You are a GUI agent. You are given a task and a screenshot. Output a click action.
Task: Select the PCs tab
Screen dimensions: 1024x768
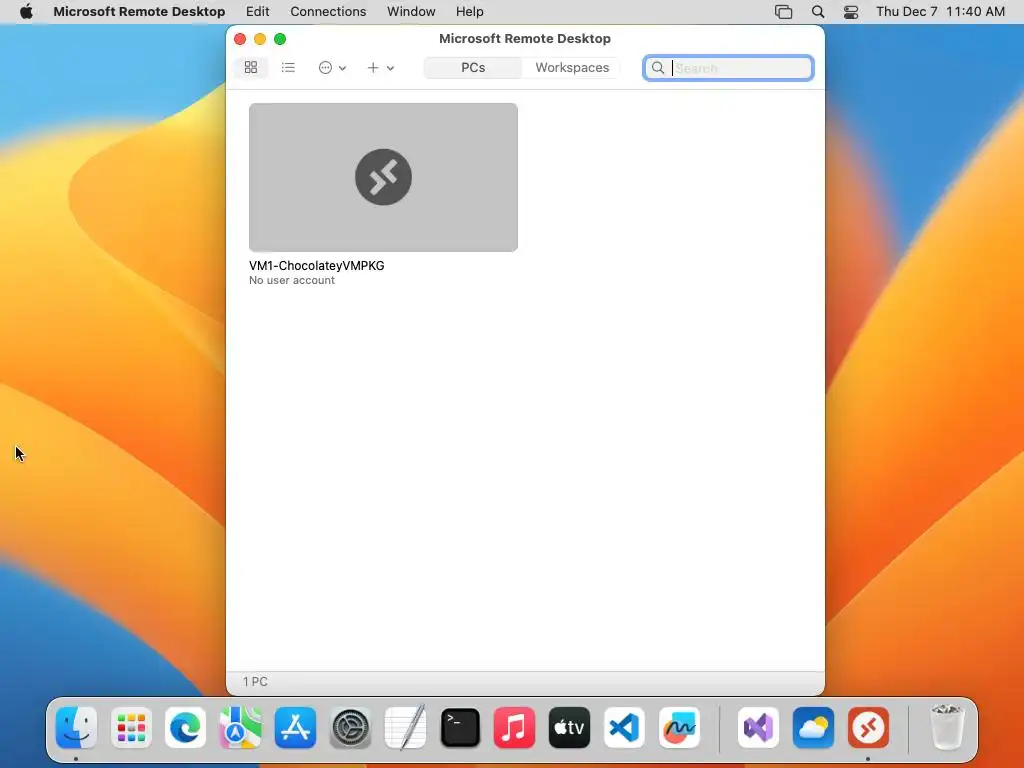tap(473, 67)
